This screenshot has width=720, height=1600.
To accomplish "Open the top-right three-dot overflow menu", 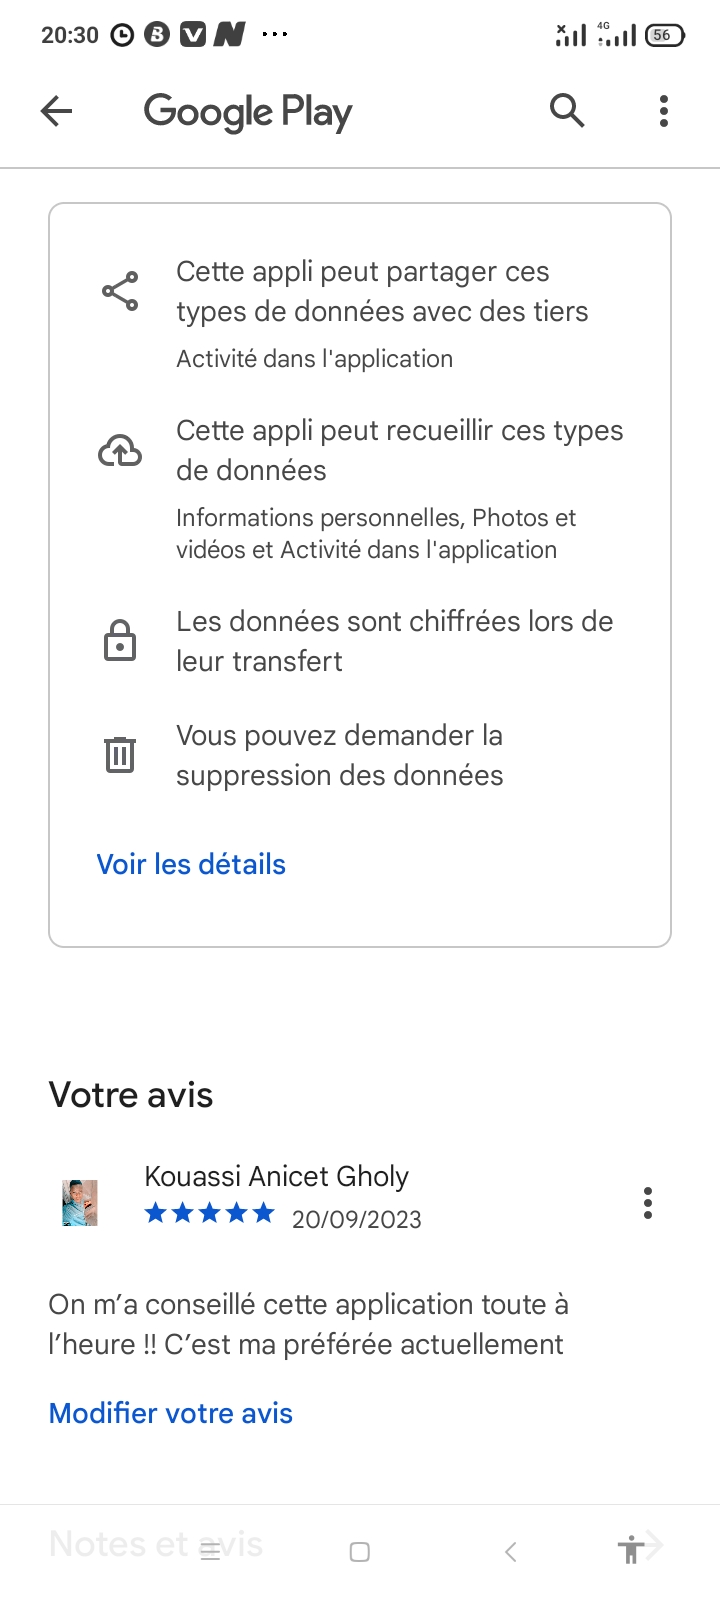I will 663,111.
